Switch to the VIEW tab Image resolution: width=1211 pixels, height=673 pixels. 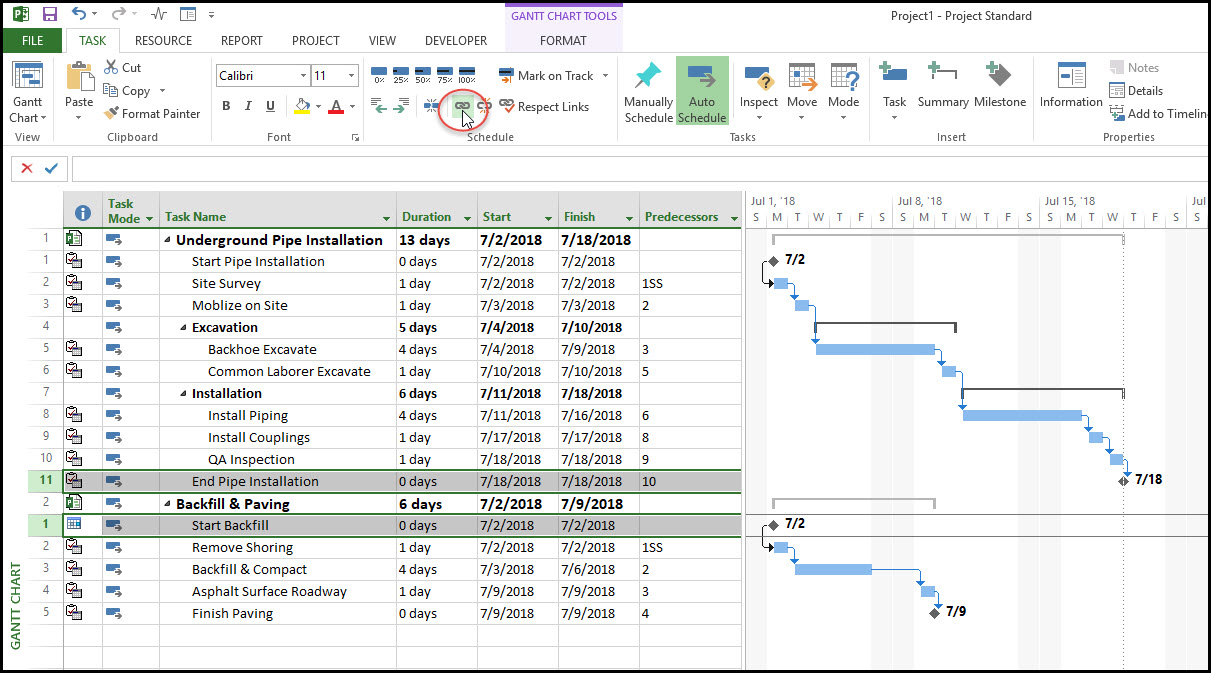click(382, 41)
